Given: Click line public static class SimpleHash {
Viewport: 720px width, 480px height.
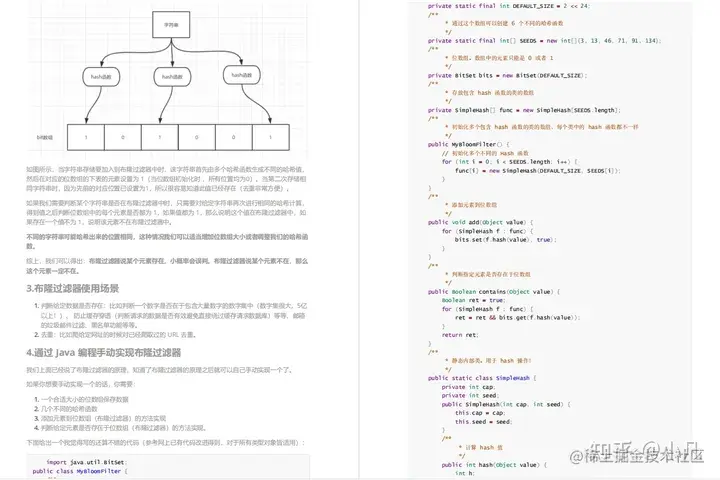Looking at the screenshot, I should tap(482, 378).
